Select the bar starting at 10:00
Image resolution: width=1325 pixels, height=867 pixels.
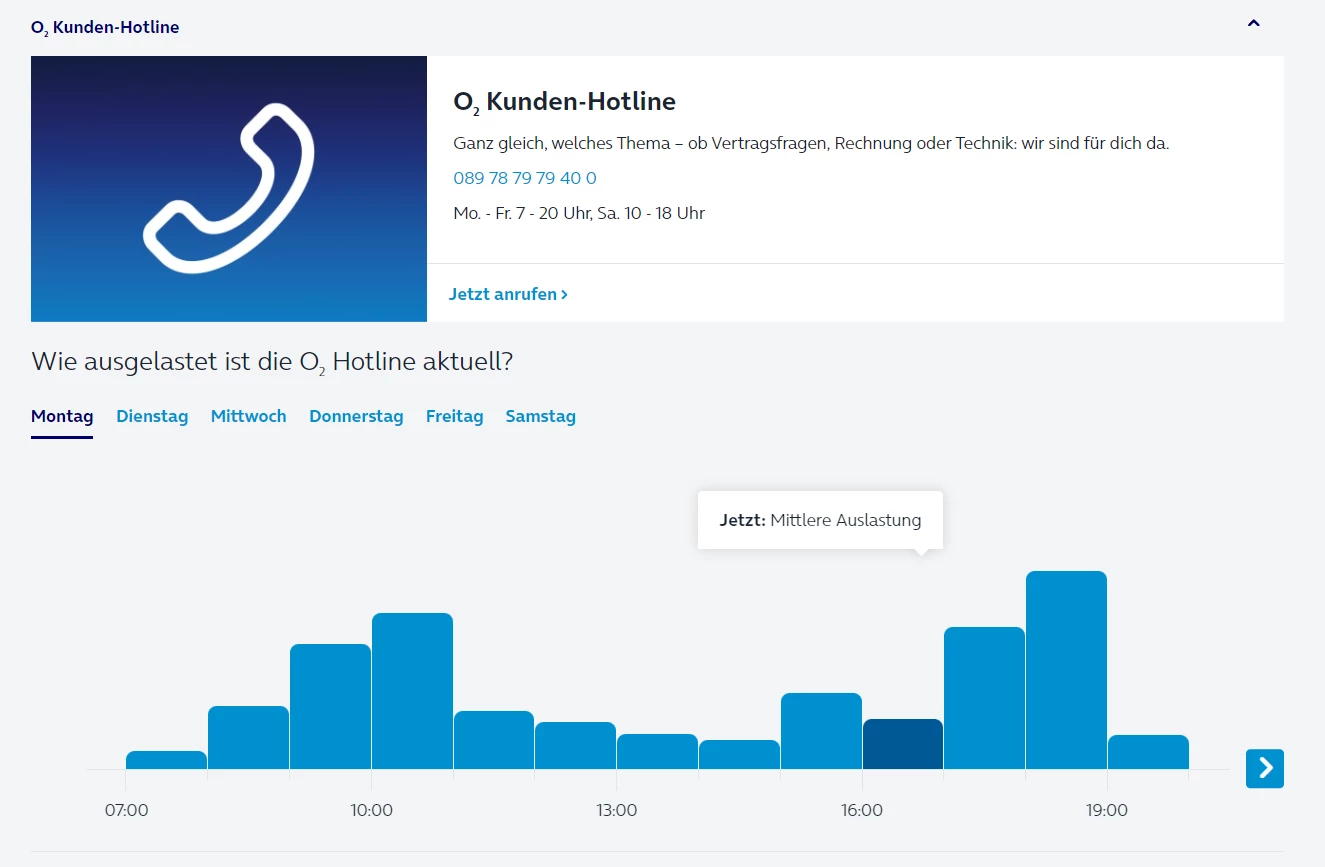click(x=412, y=691)
